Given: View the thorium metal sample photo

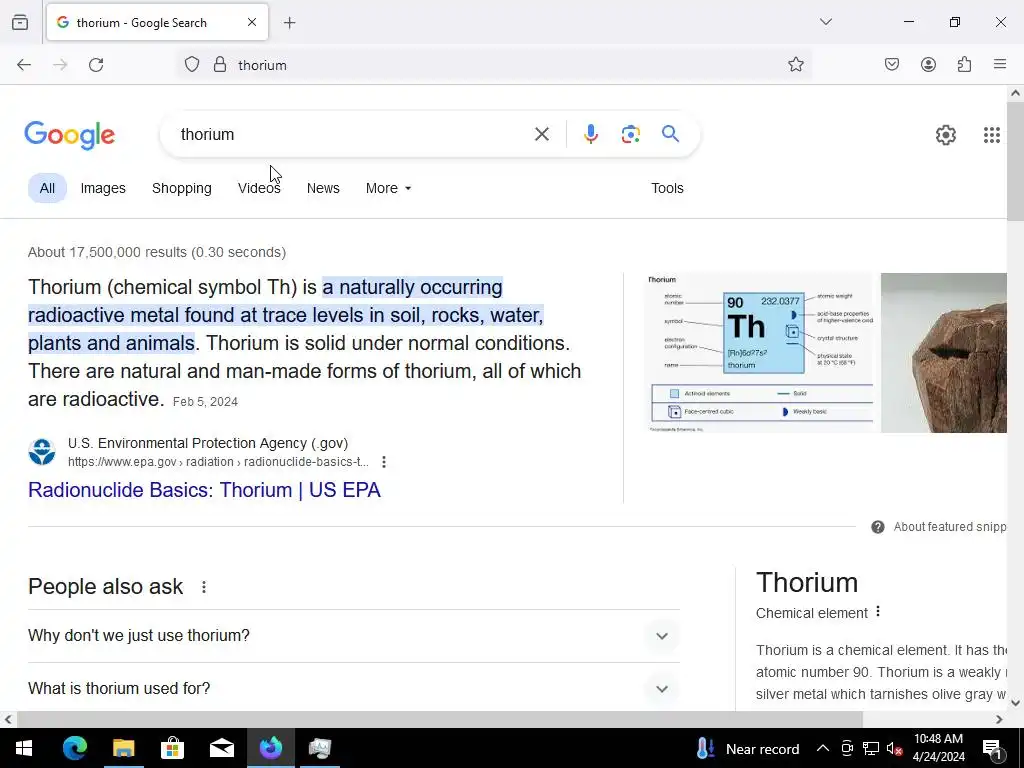Looking at the screenshot, I should [944, 353].
